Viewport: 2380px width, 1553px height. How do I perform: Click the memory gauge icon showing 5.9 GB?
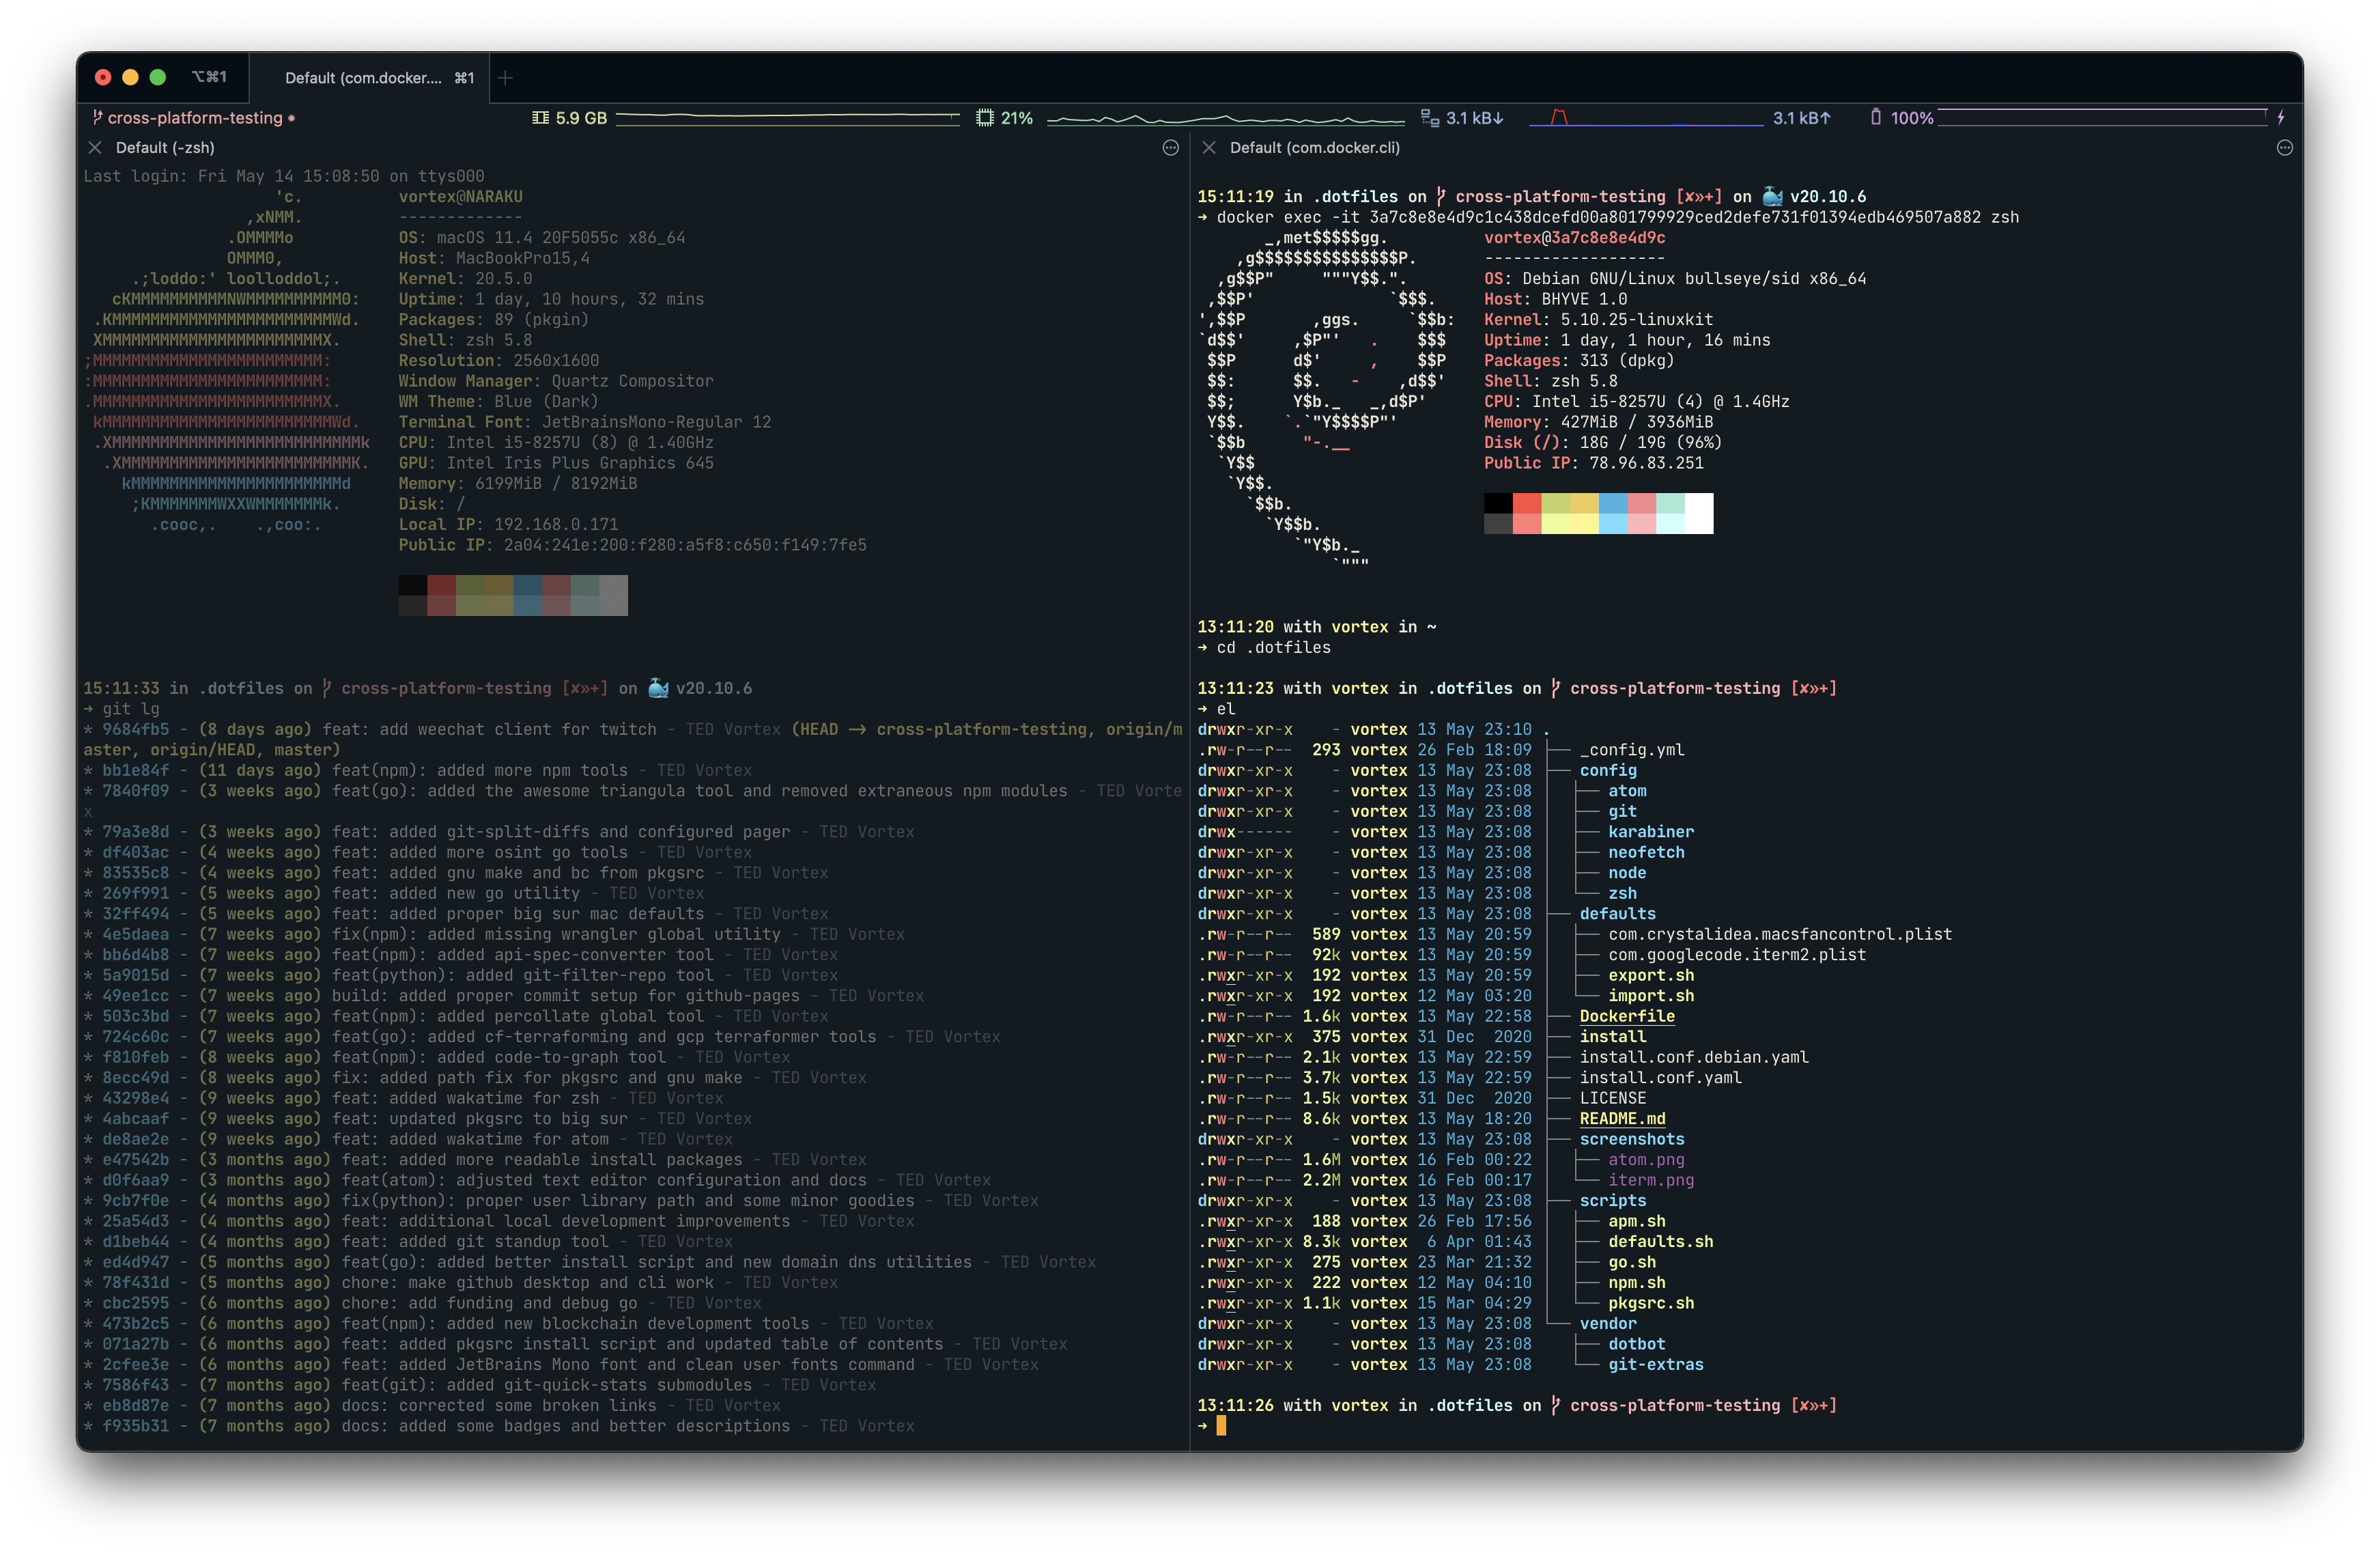click(x=542, y=117)
